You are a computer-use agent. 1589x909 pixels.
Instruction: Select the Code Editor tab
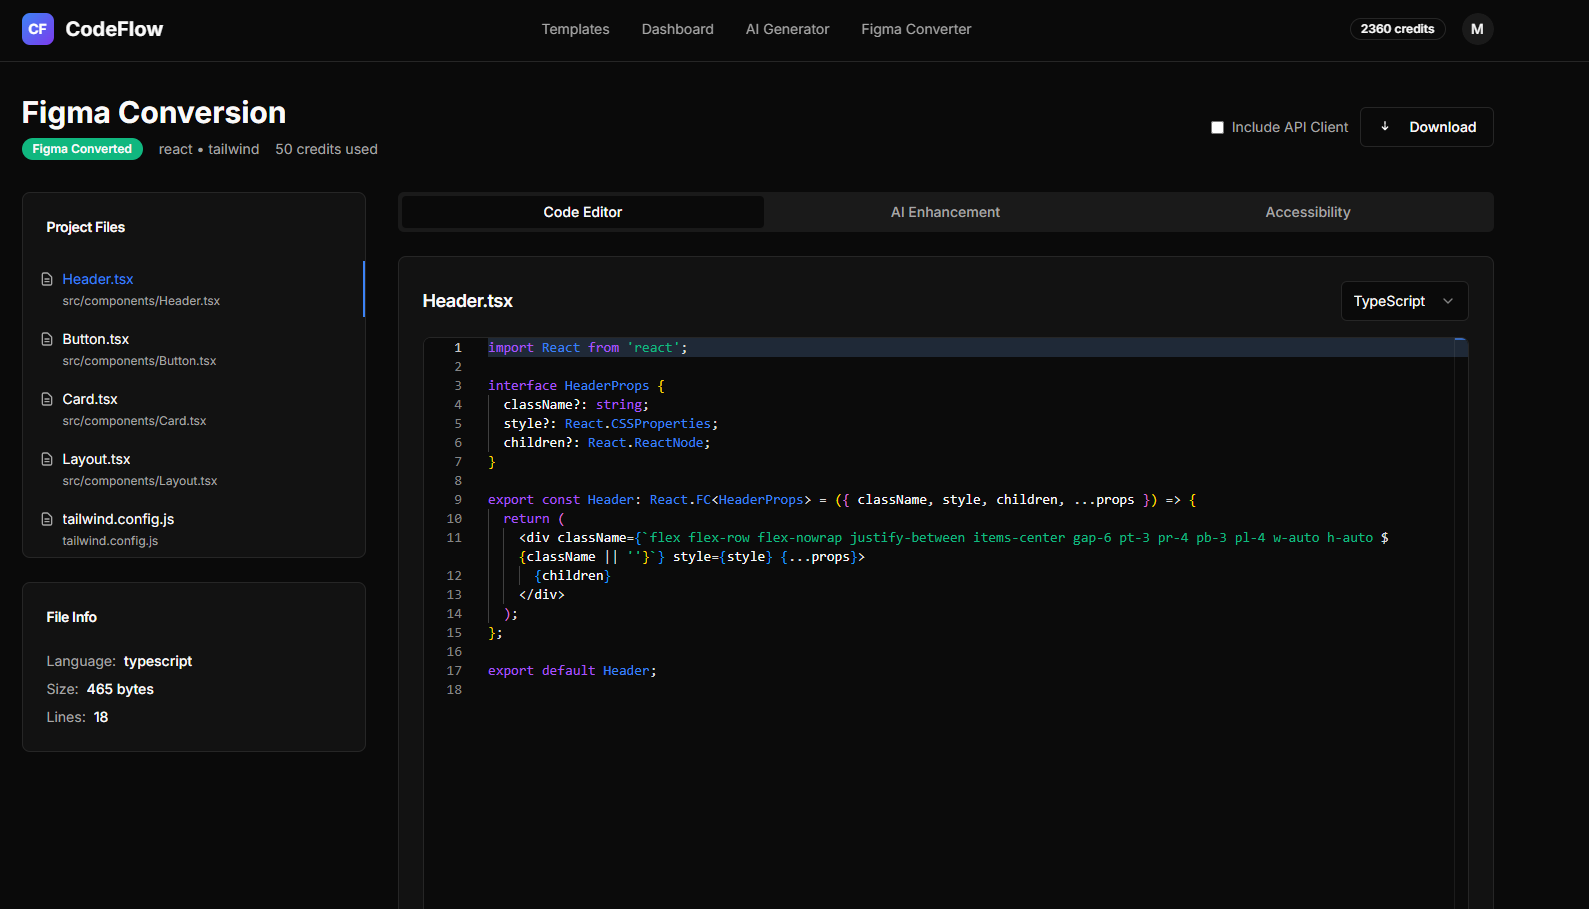coord(582,212)
